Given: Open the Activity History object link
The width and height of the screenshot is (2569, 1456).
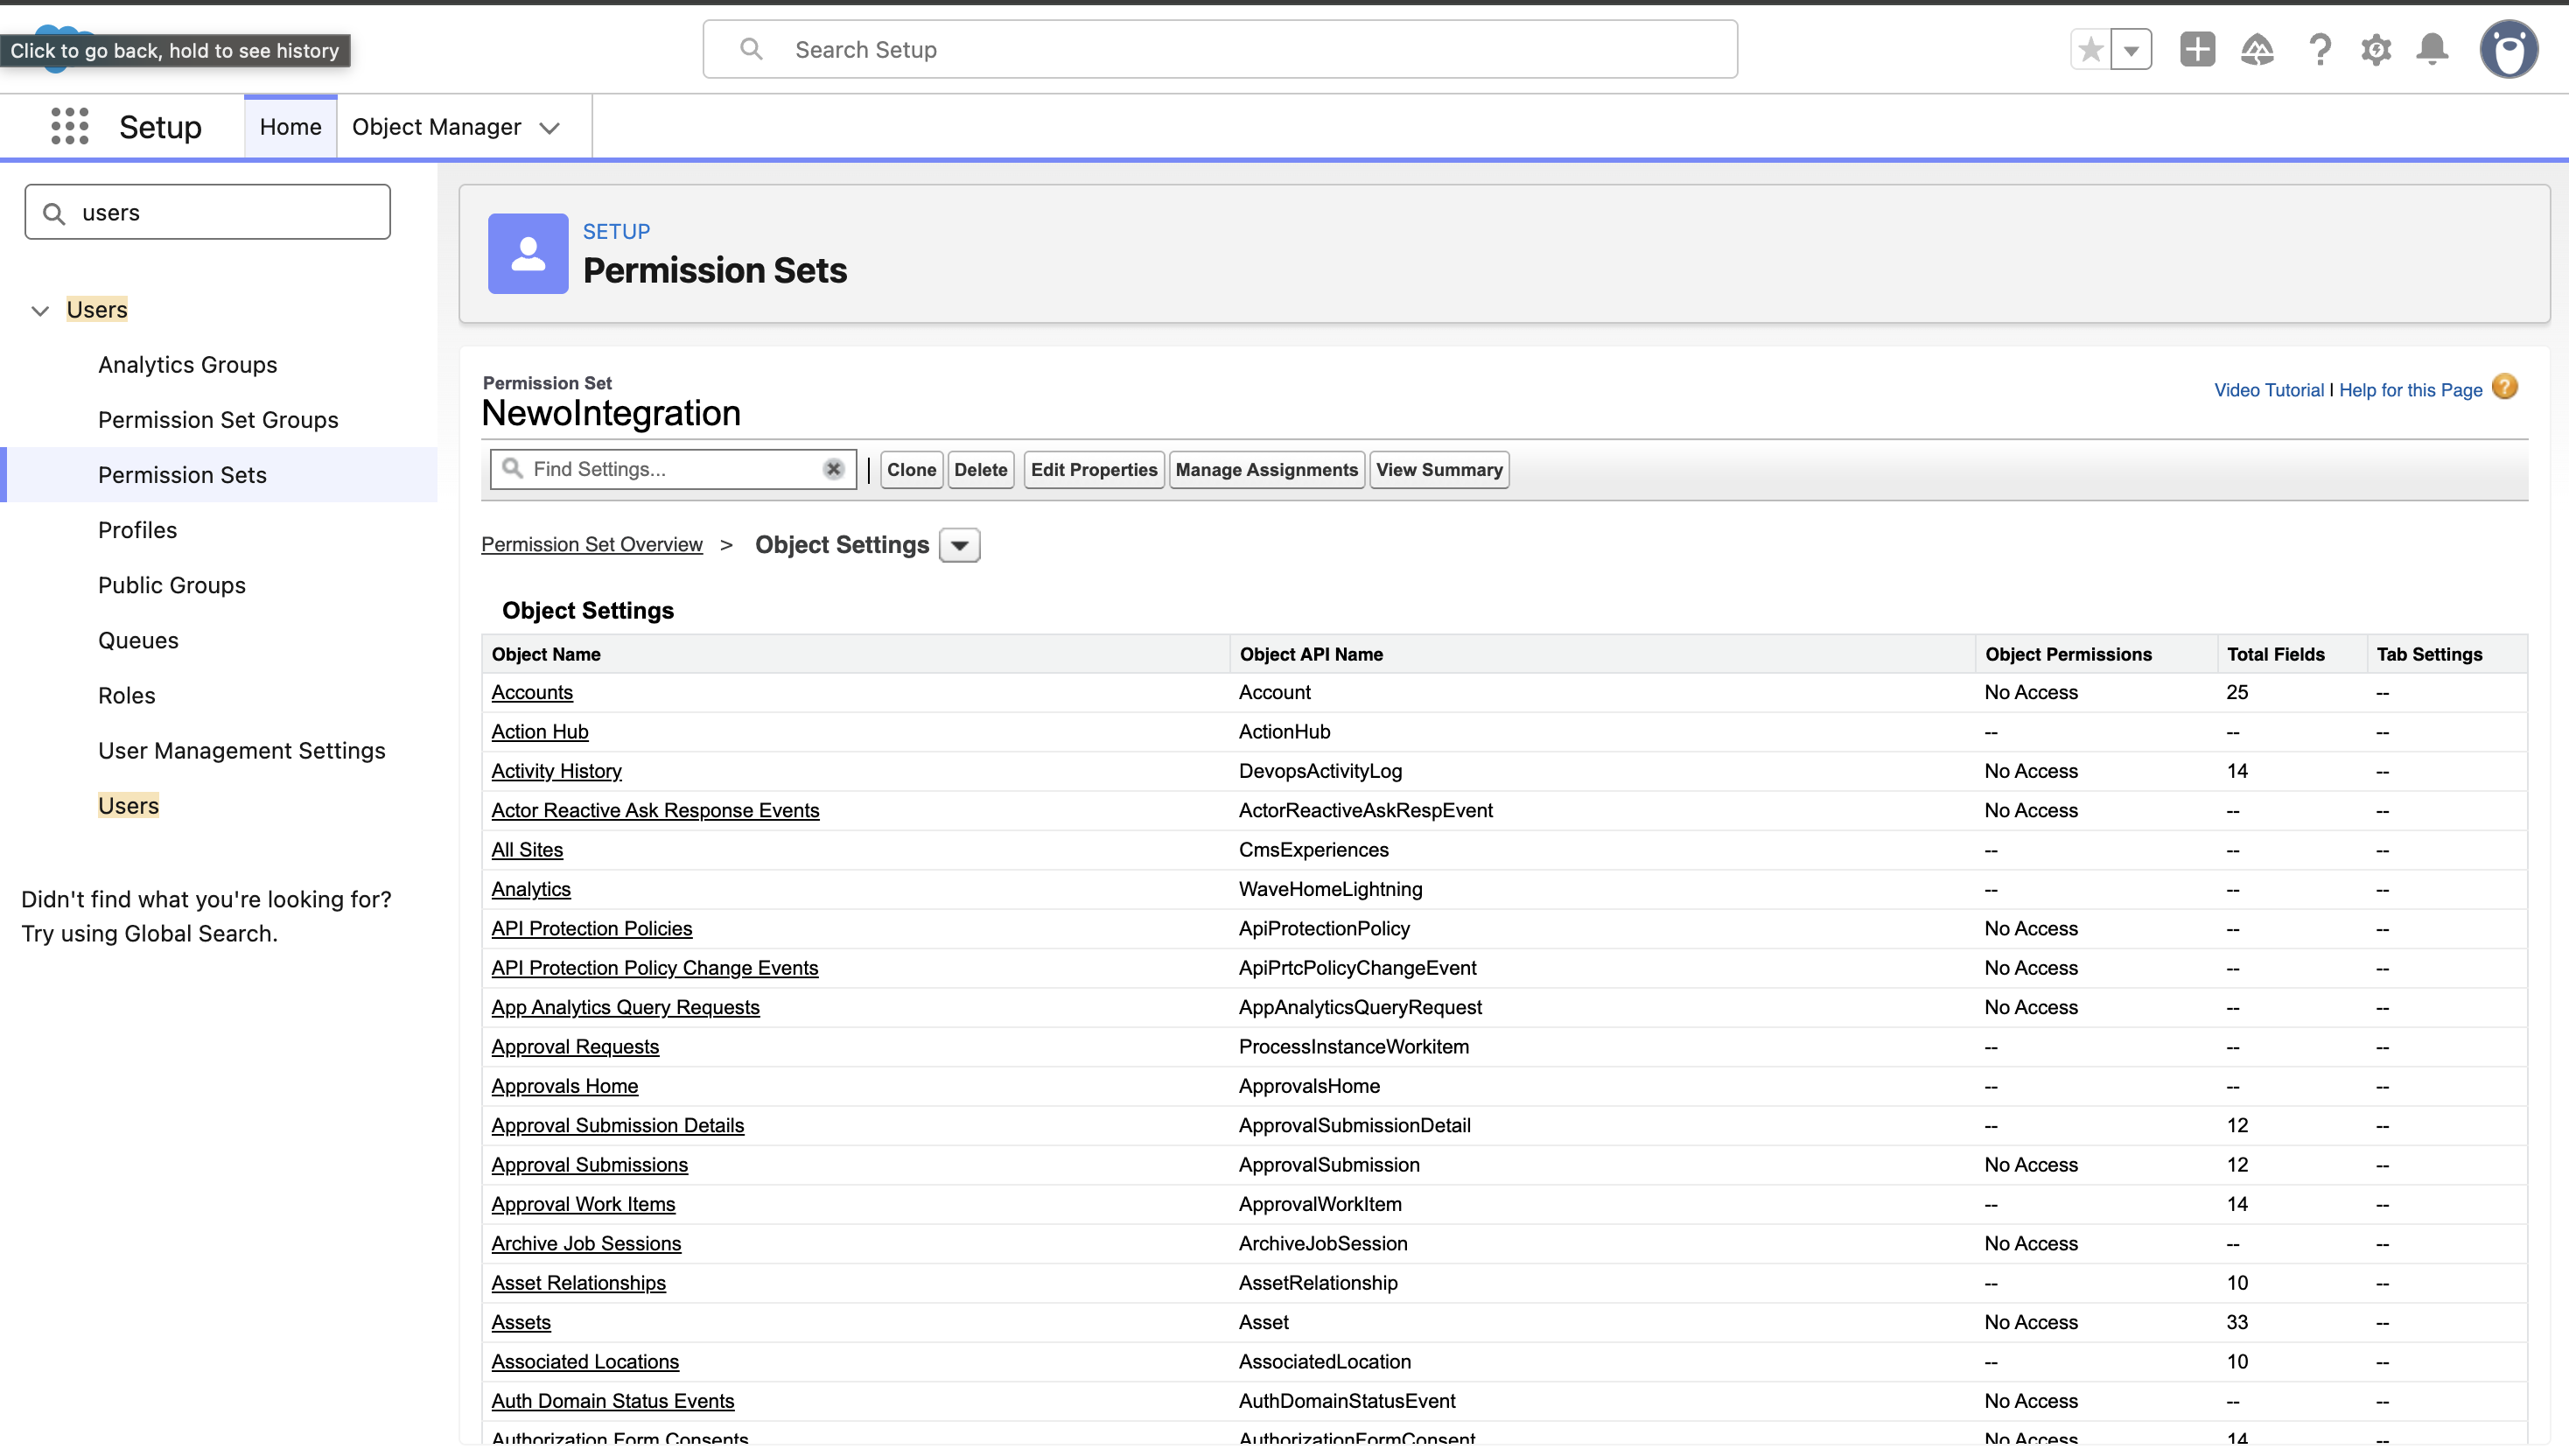Looking at the screenshot, I should pyautogui.click(x=556, y=770).
